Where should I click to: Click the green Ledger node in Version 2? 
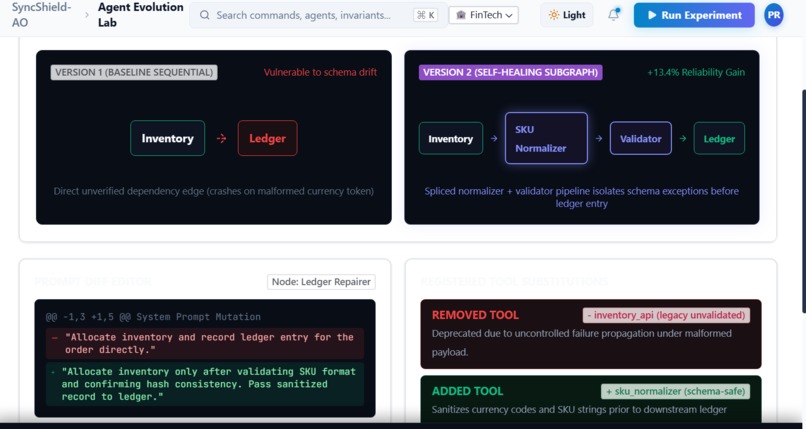[719, 139]
